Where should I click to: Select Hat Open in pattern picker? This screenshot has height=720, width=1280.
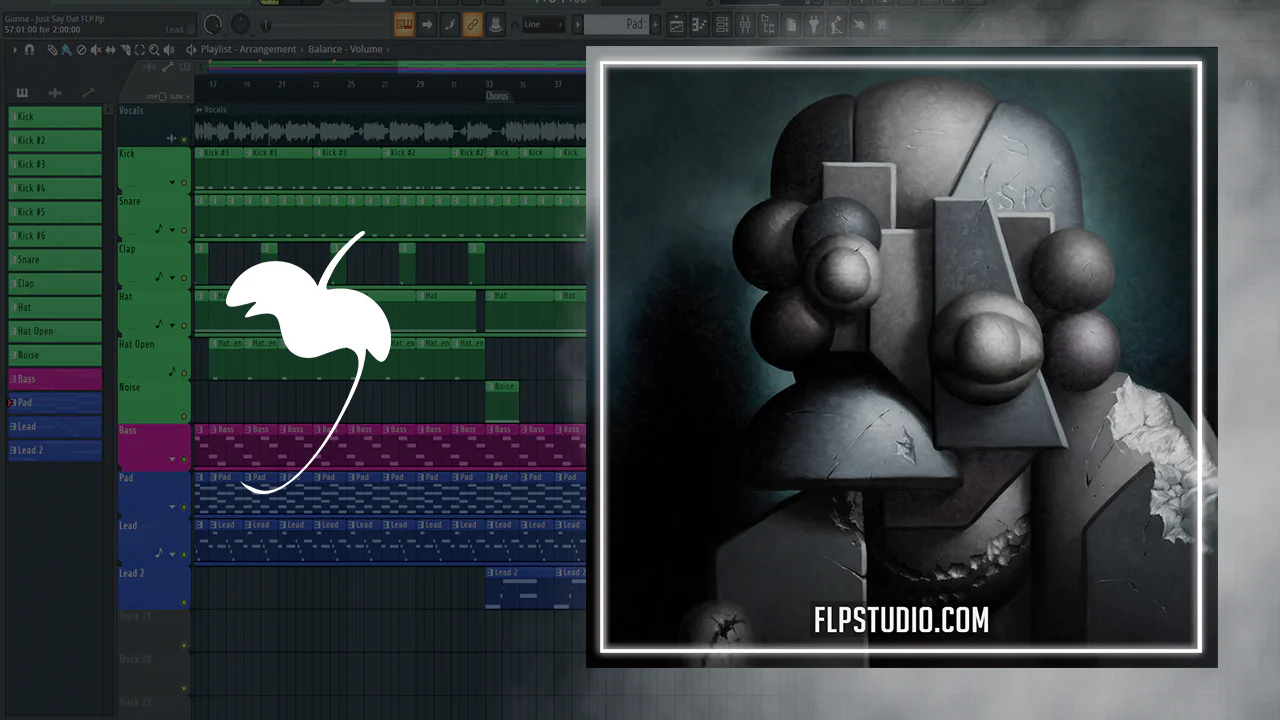[55, 331]
